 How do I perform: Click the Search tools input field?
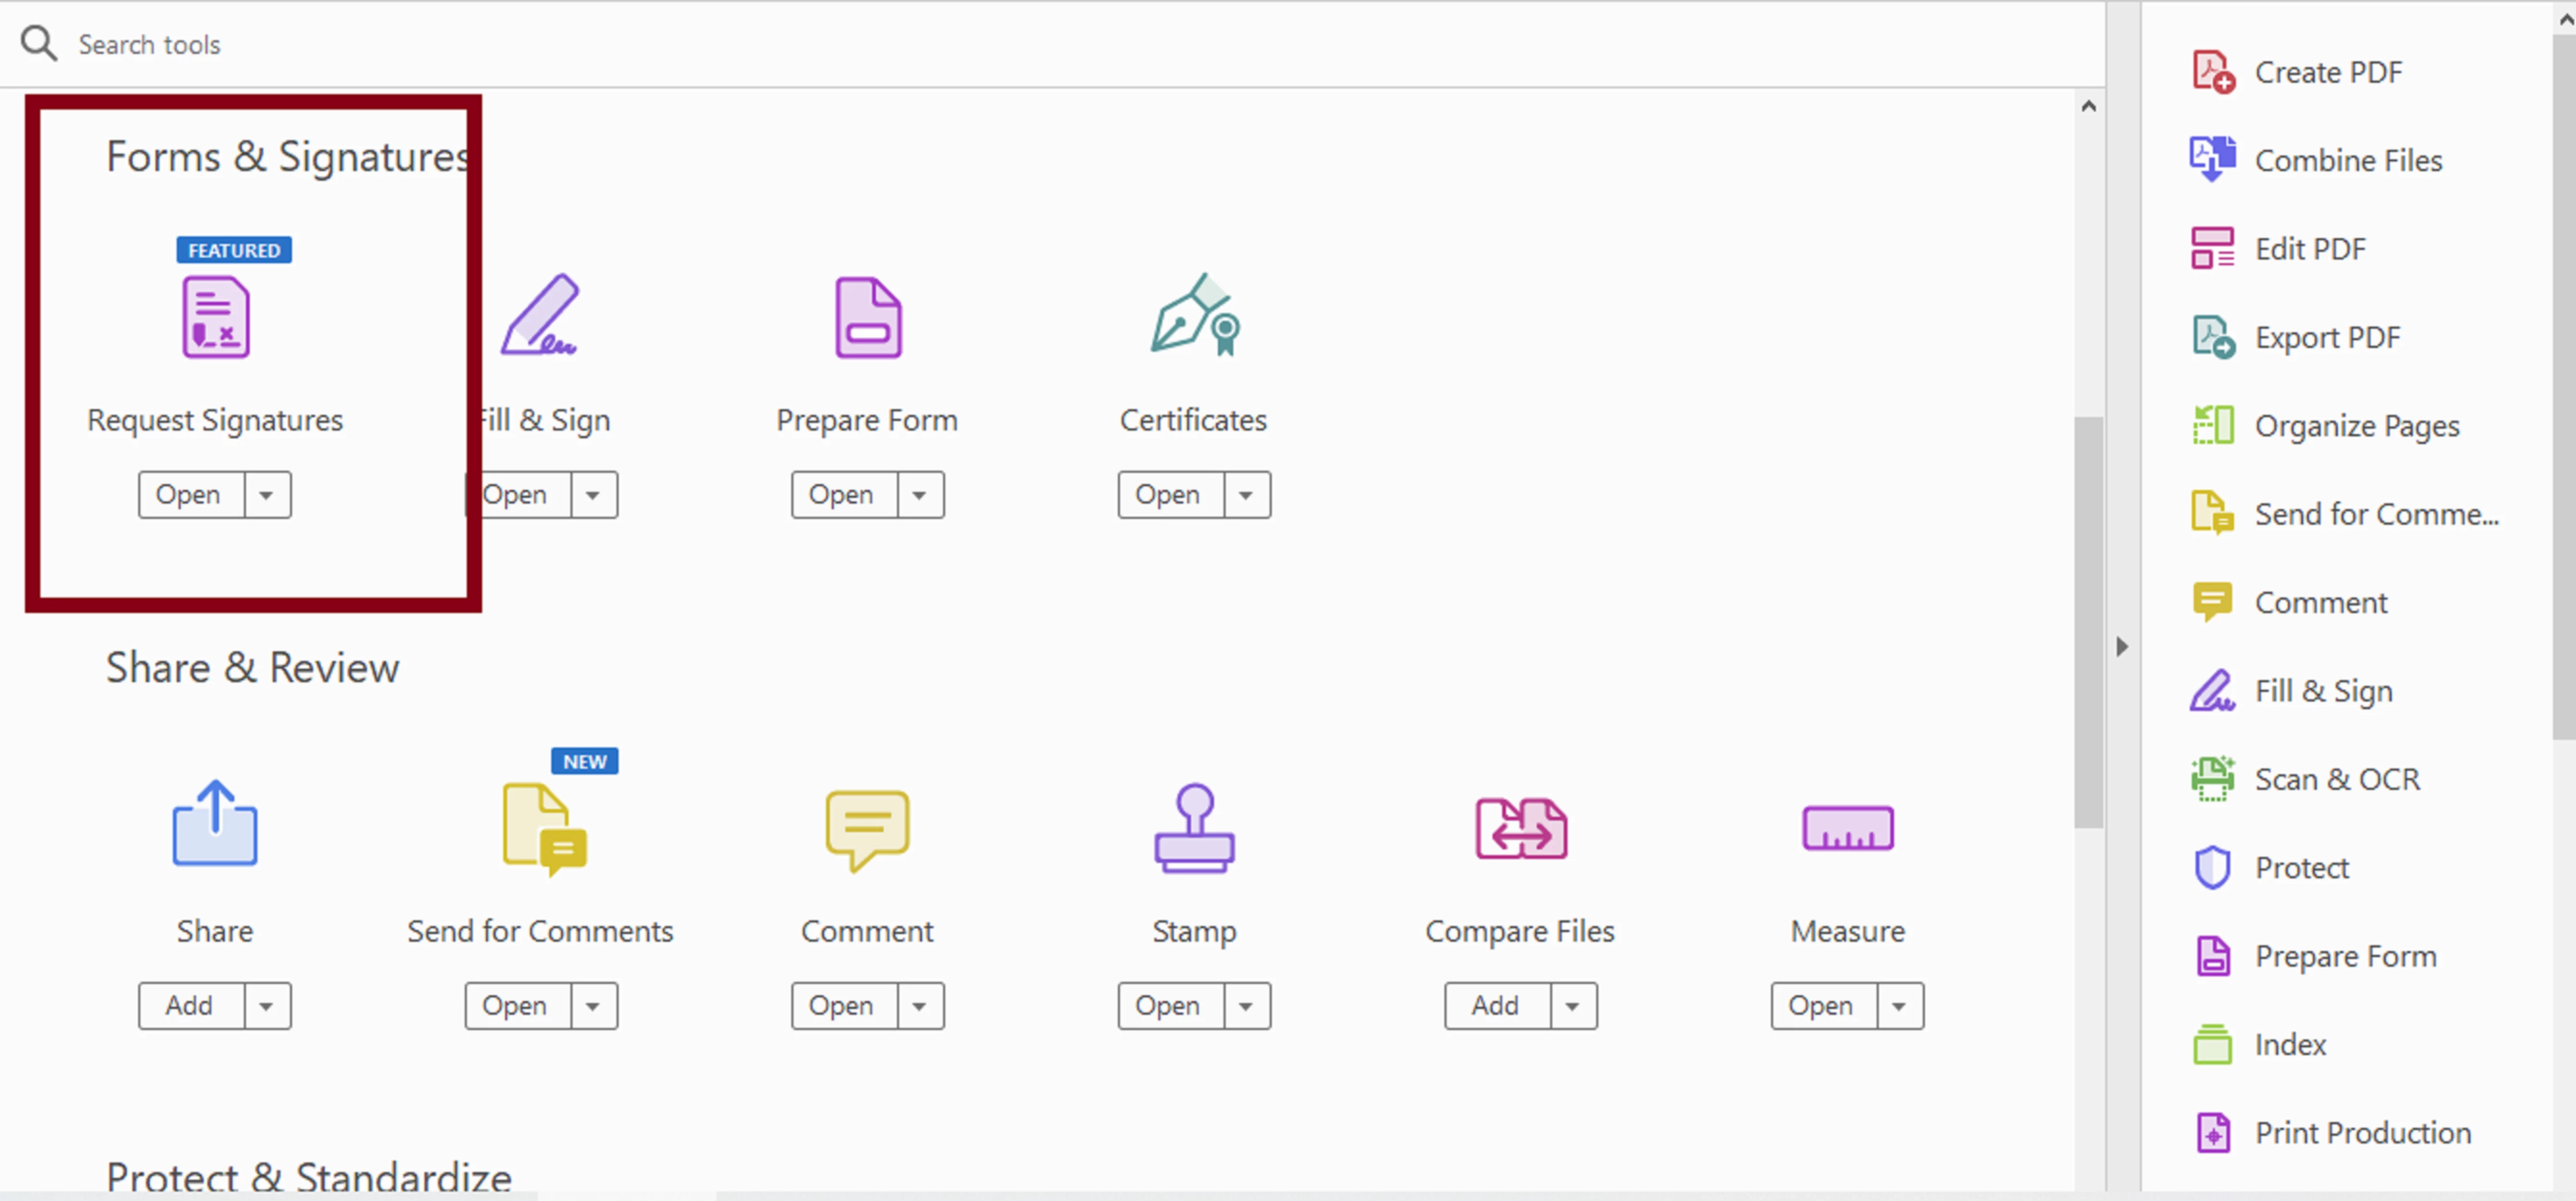(x=600, y=45)
